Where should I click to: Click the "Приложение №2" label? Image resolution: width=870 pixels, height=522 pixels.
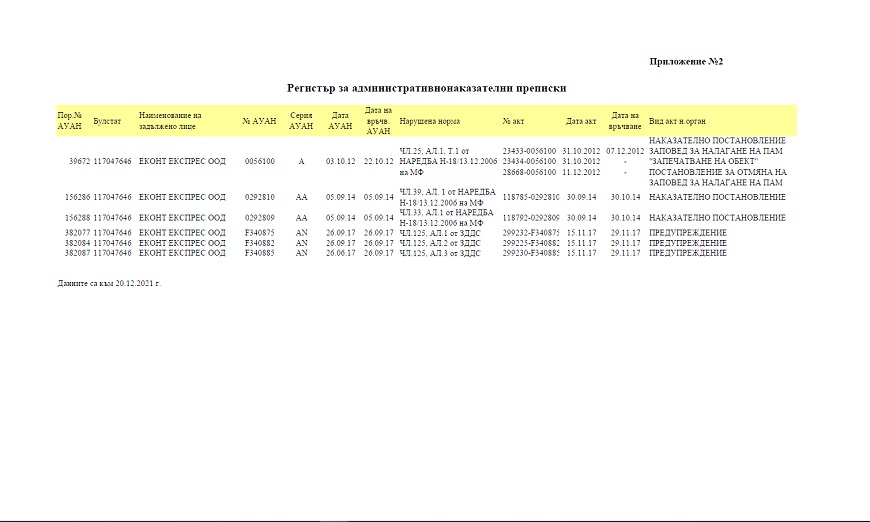tap(685, 62)
